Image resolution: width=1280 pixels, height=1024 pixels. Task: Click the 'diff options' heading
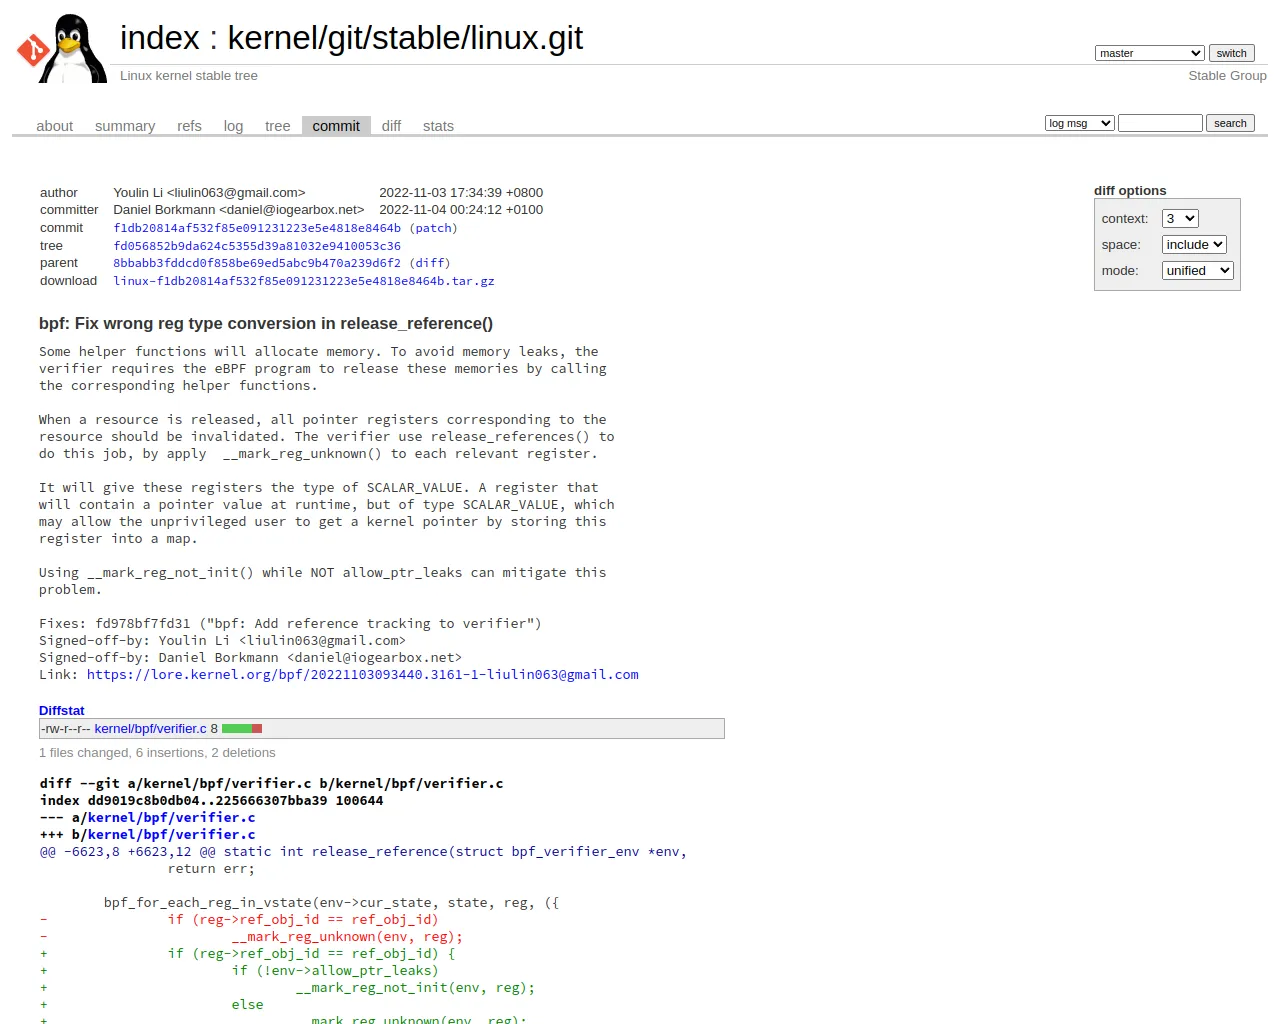click(1130, 191)
